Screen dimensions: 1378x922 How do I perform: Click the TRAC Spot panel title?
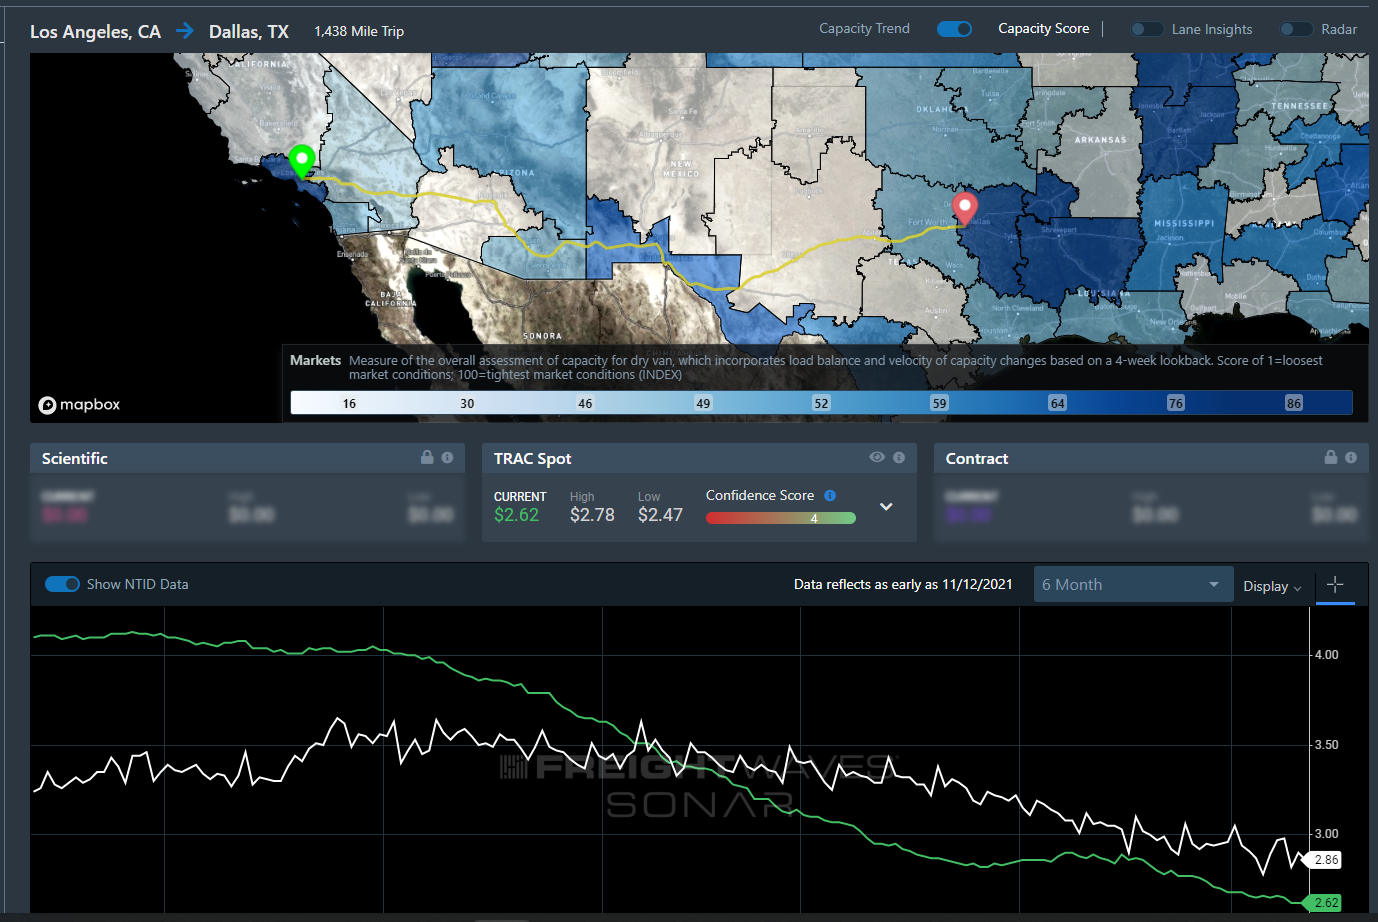[533, 458]
